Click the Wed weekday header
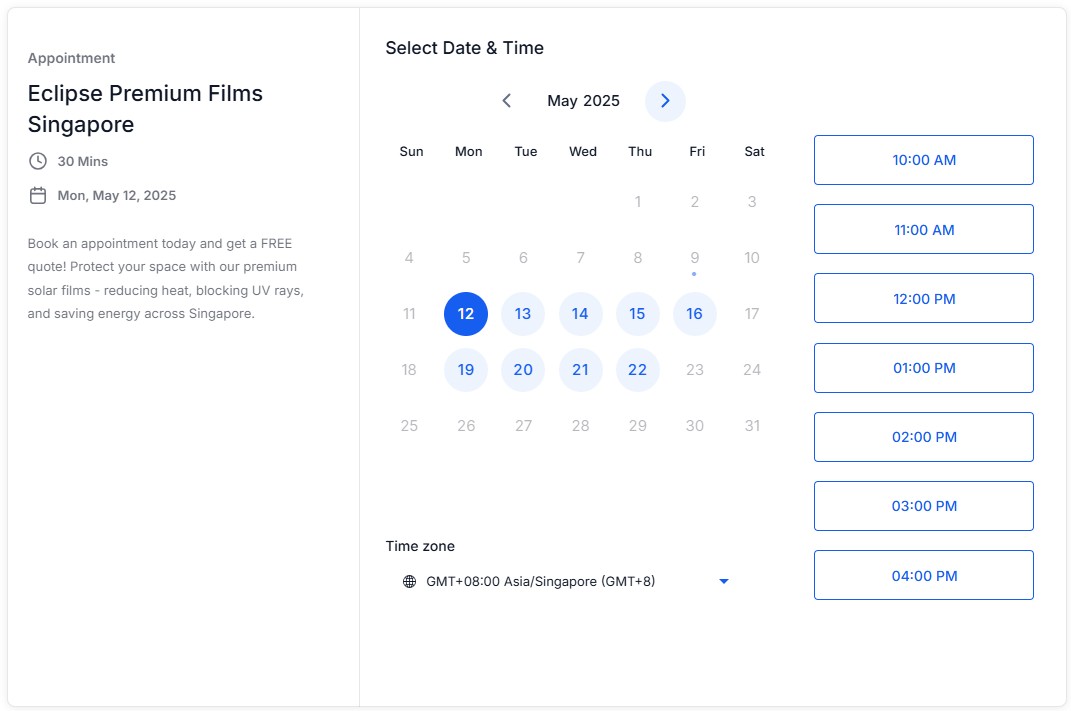 pyautogui.click(x=583, y=152)
